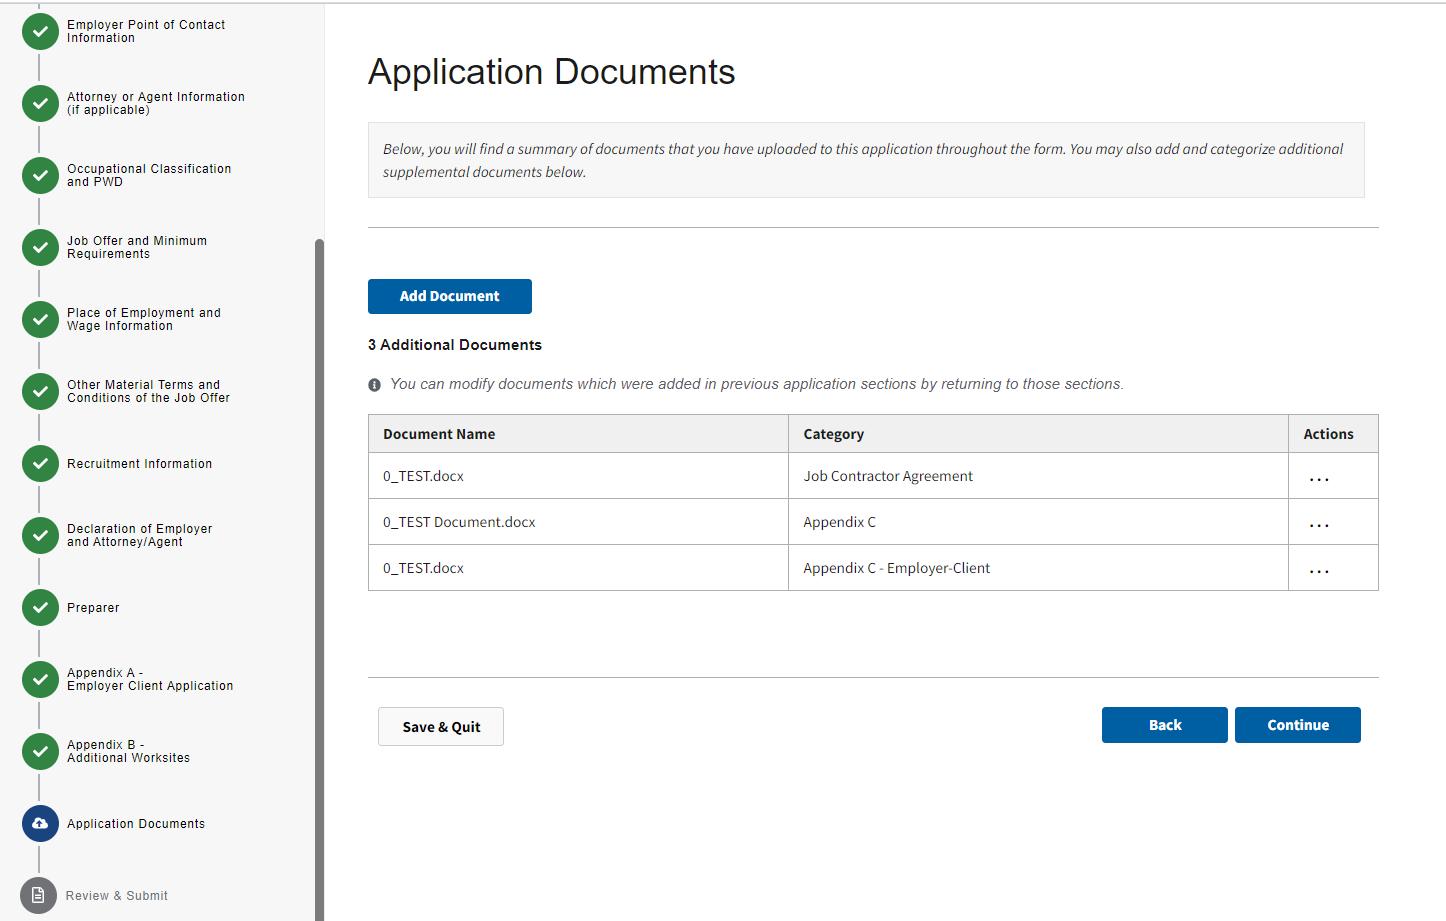The image size is (1446, 921).
Task: Navigate to Place of Employment and Wage Information
Action: 143,319
